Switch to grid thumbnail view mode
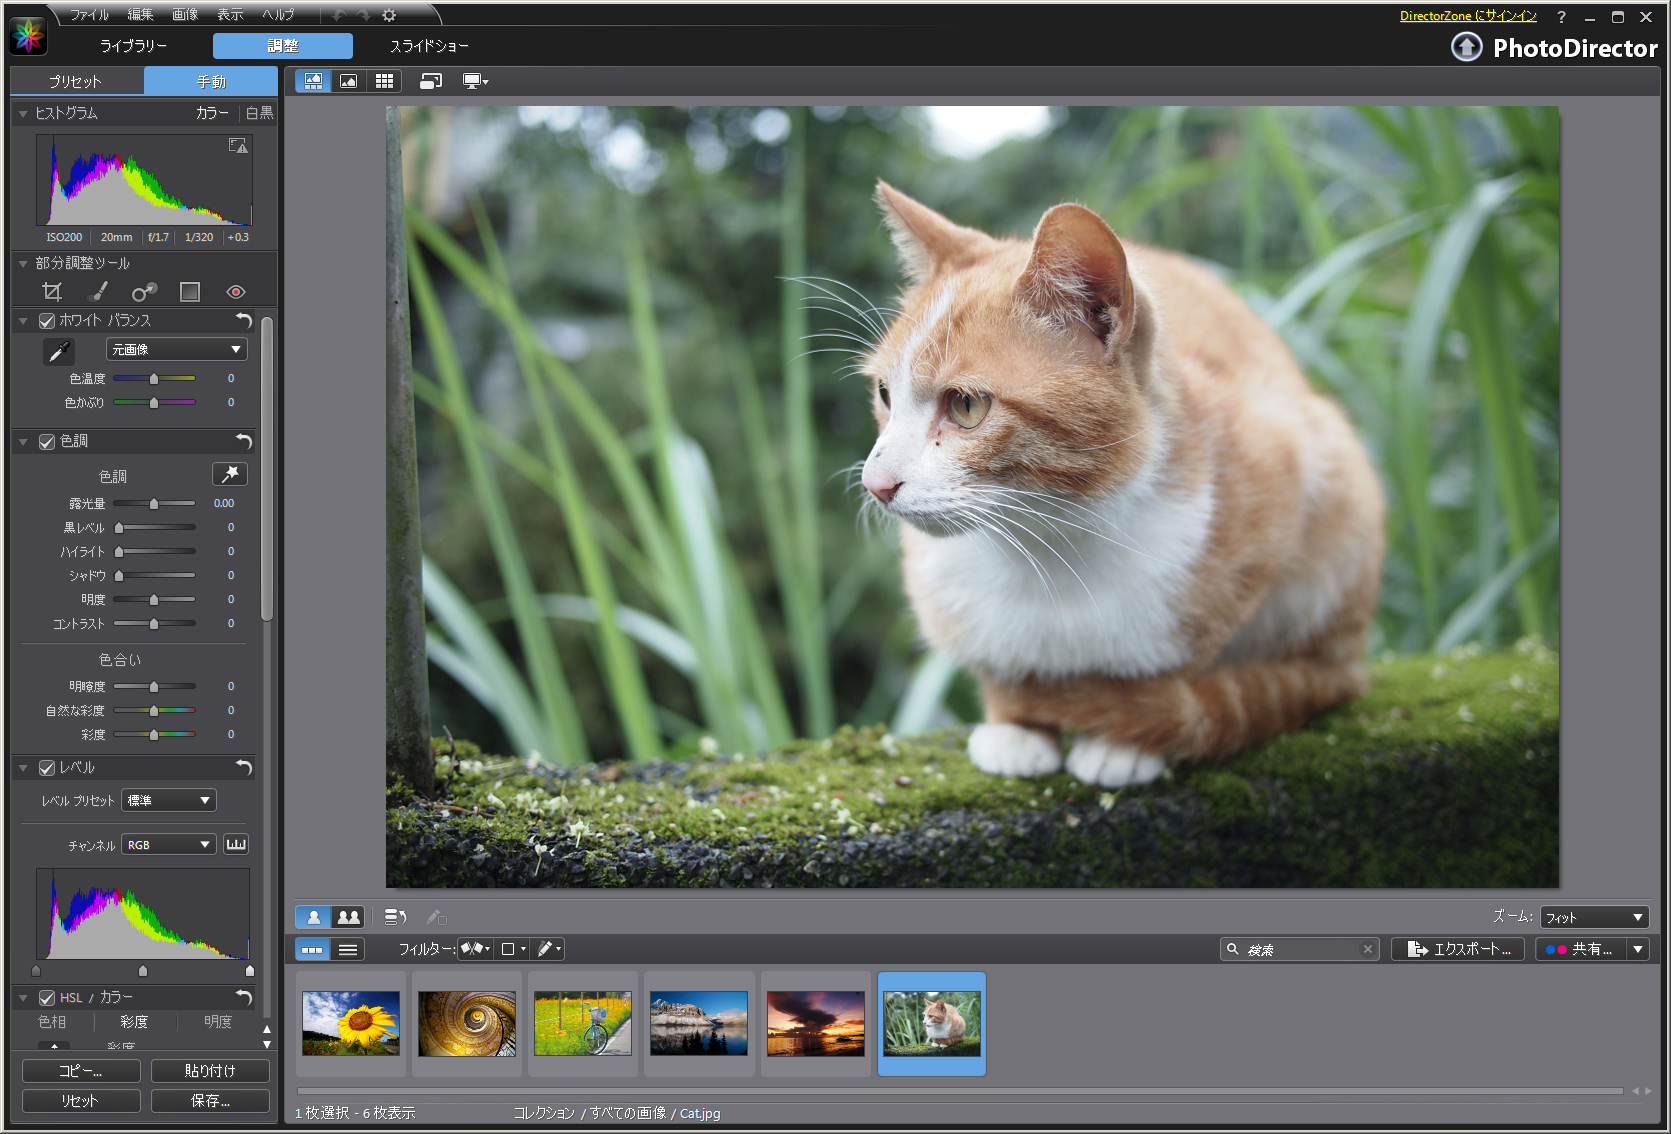1671x1134 pixels. click(384, 81)
